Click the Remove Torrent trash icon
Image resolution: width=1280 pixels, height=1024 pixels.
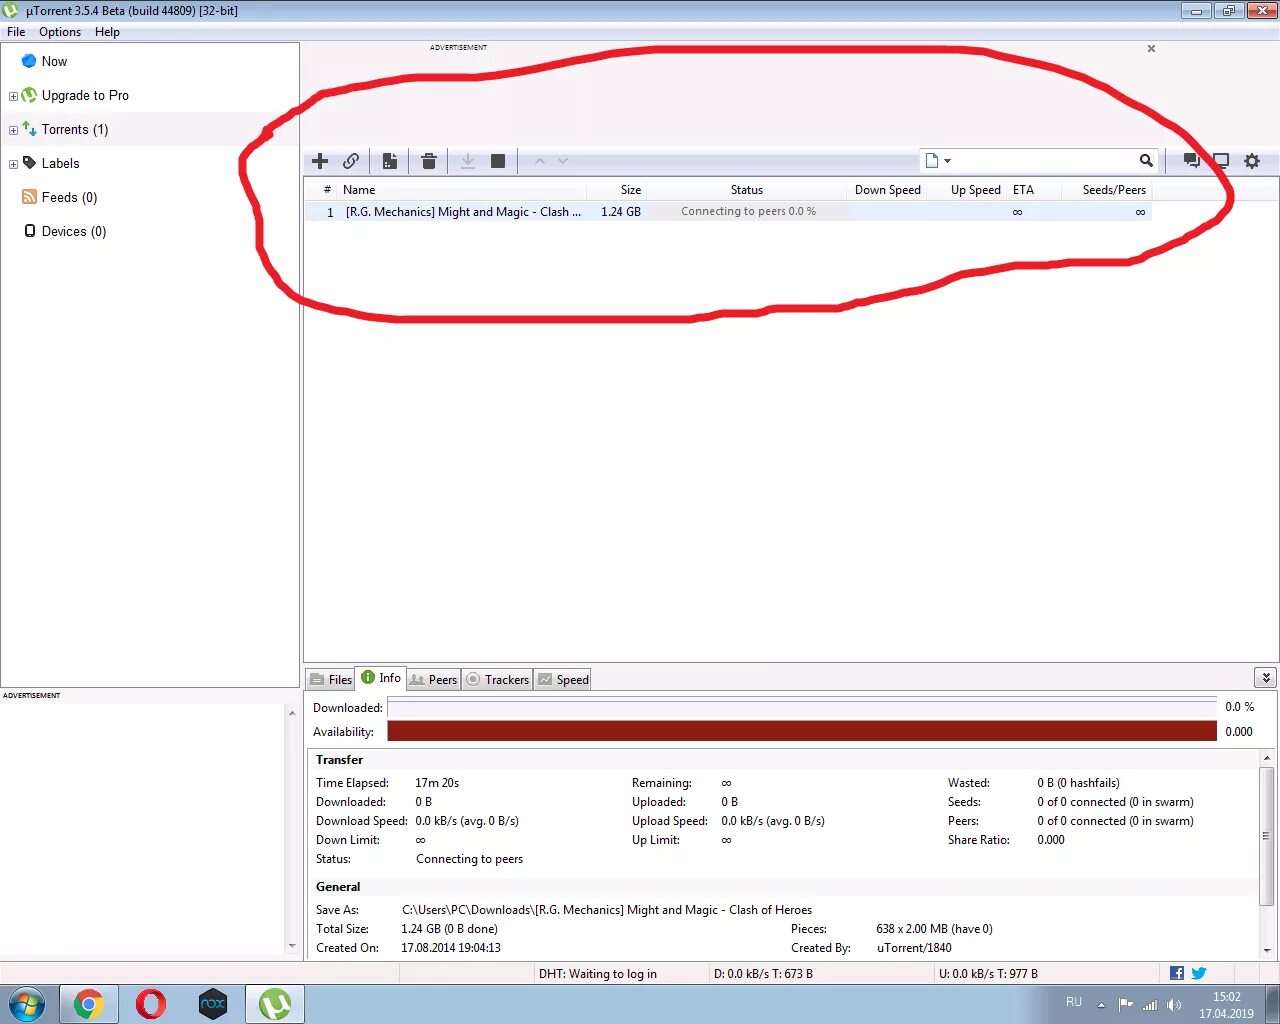point(429,161)
